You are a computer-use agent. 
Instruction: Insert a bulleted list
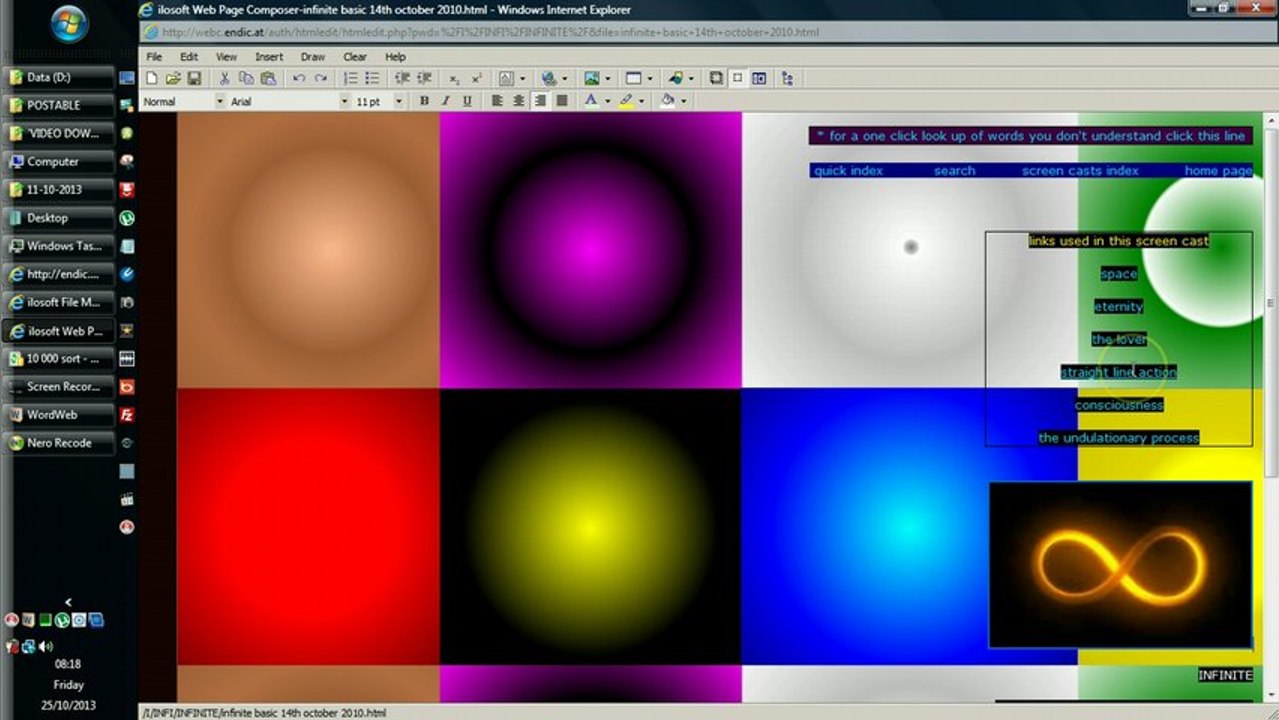coord(372,78)
